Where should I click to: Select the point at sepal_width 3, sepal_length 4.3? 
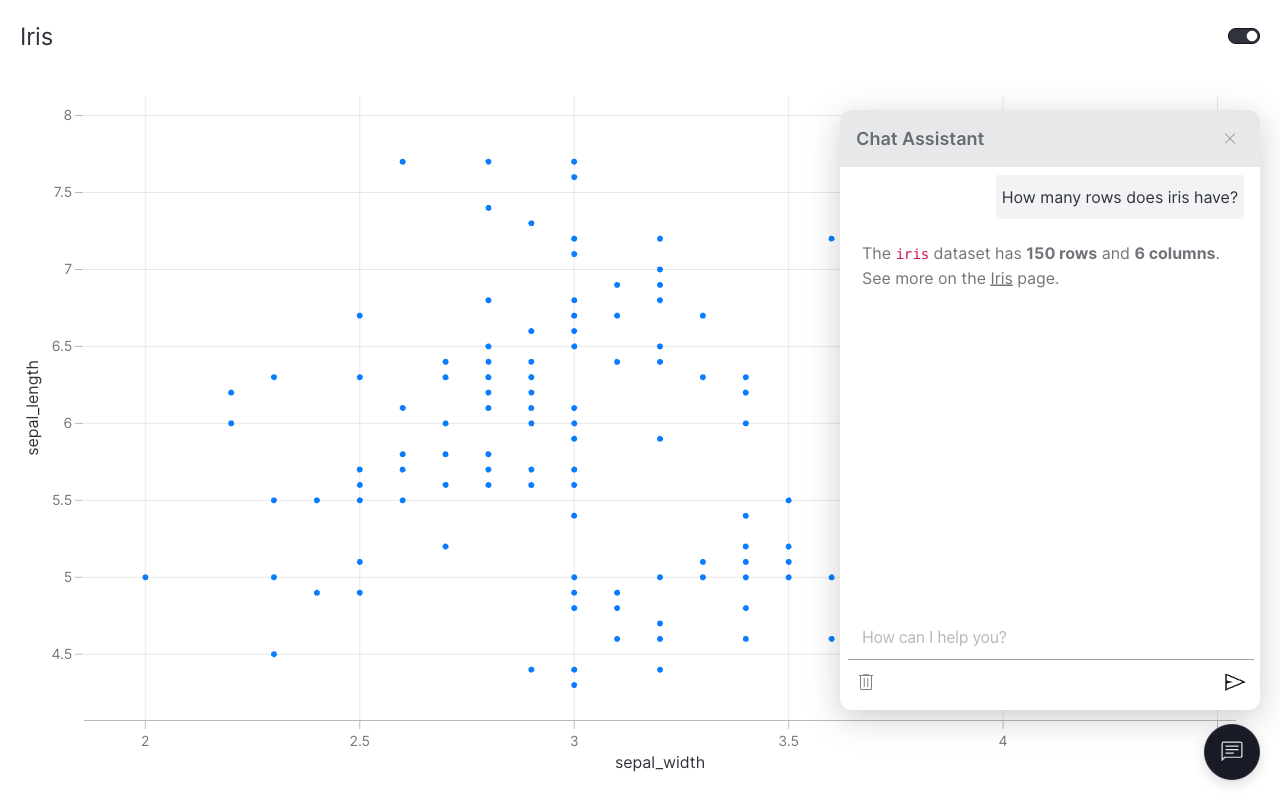[574, 685]
